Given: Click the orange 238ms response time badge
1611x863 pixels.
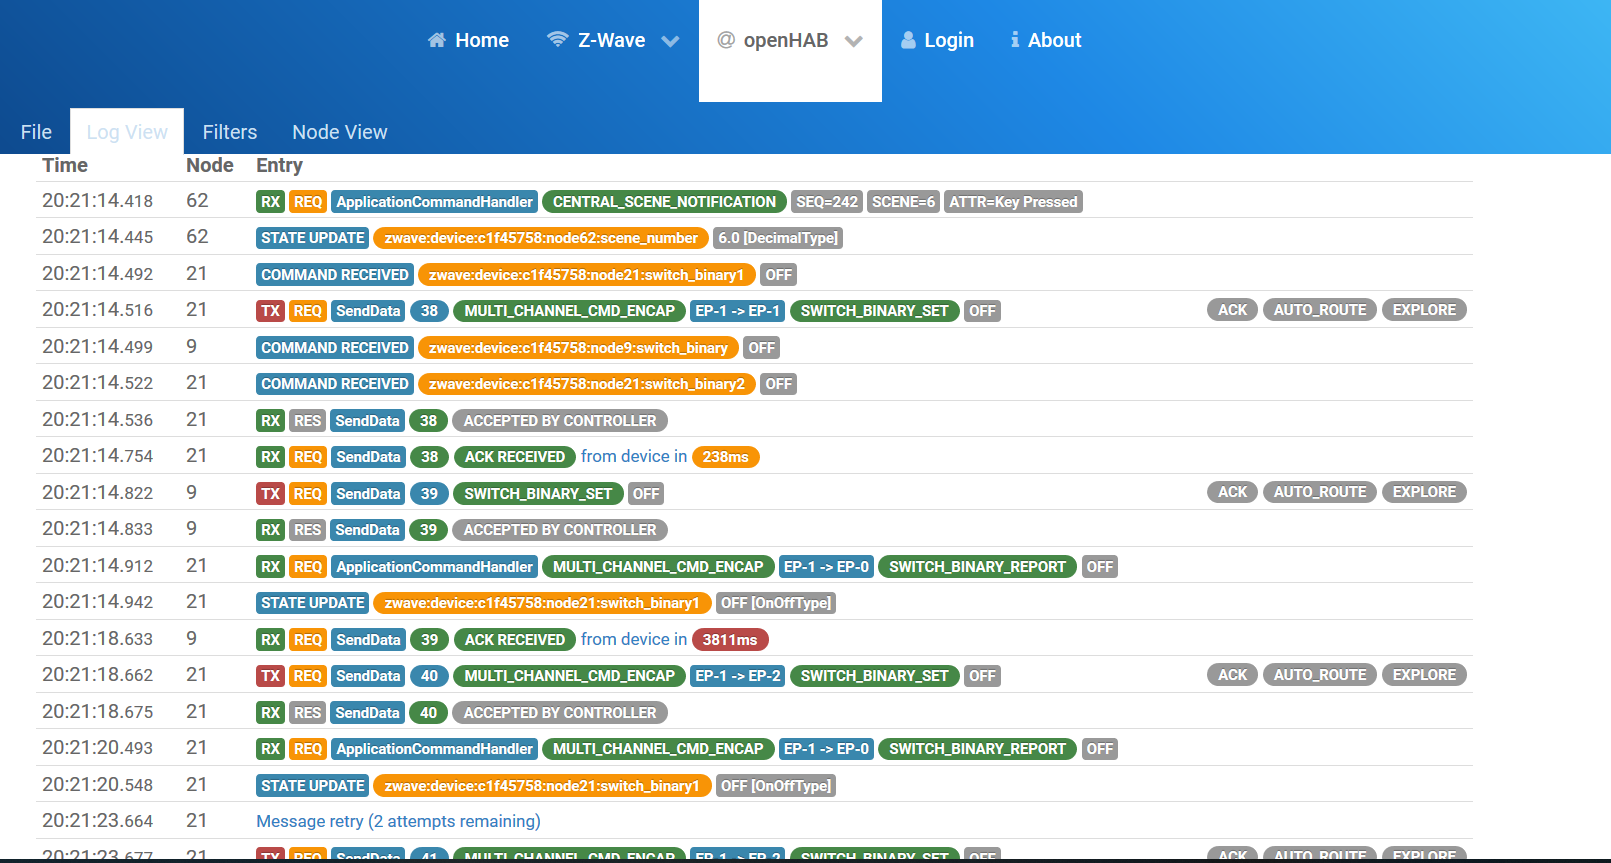Looking at the screenshot, I should point(725,457).
